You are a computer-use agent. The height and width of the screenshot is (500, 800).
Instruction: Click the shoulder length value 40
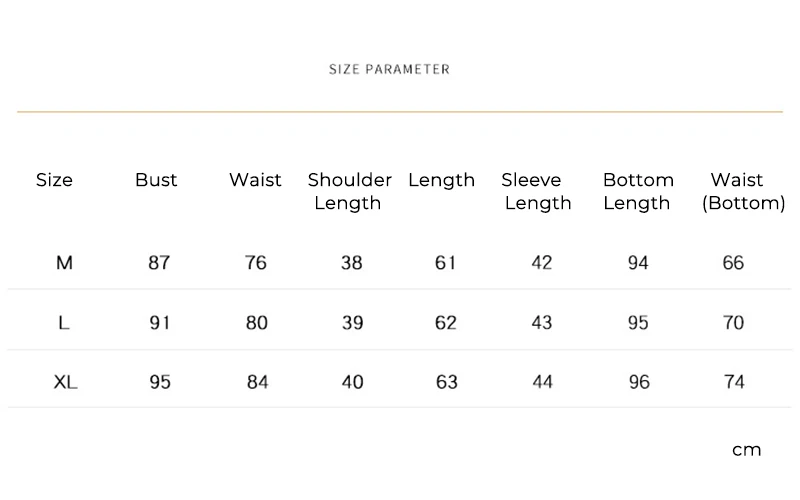click(353, 382)
